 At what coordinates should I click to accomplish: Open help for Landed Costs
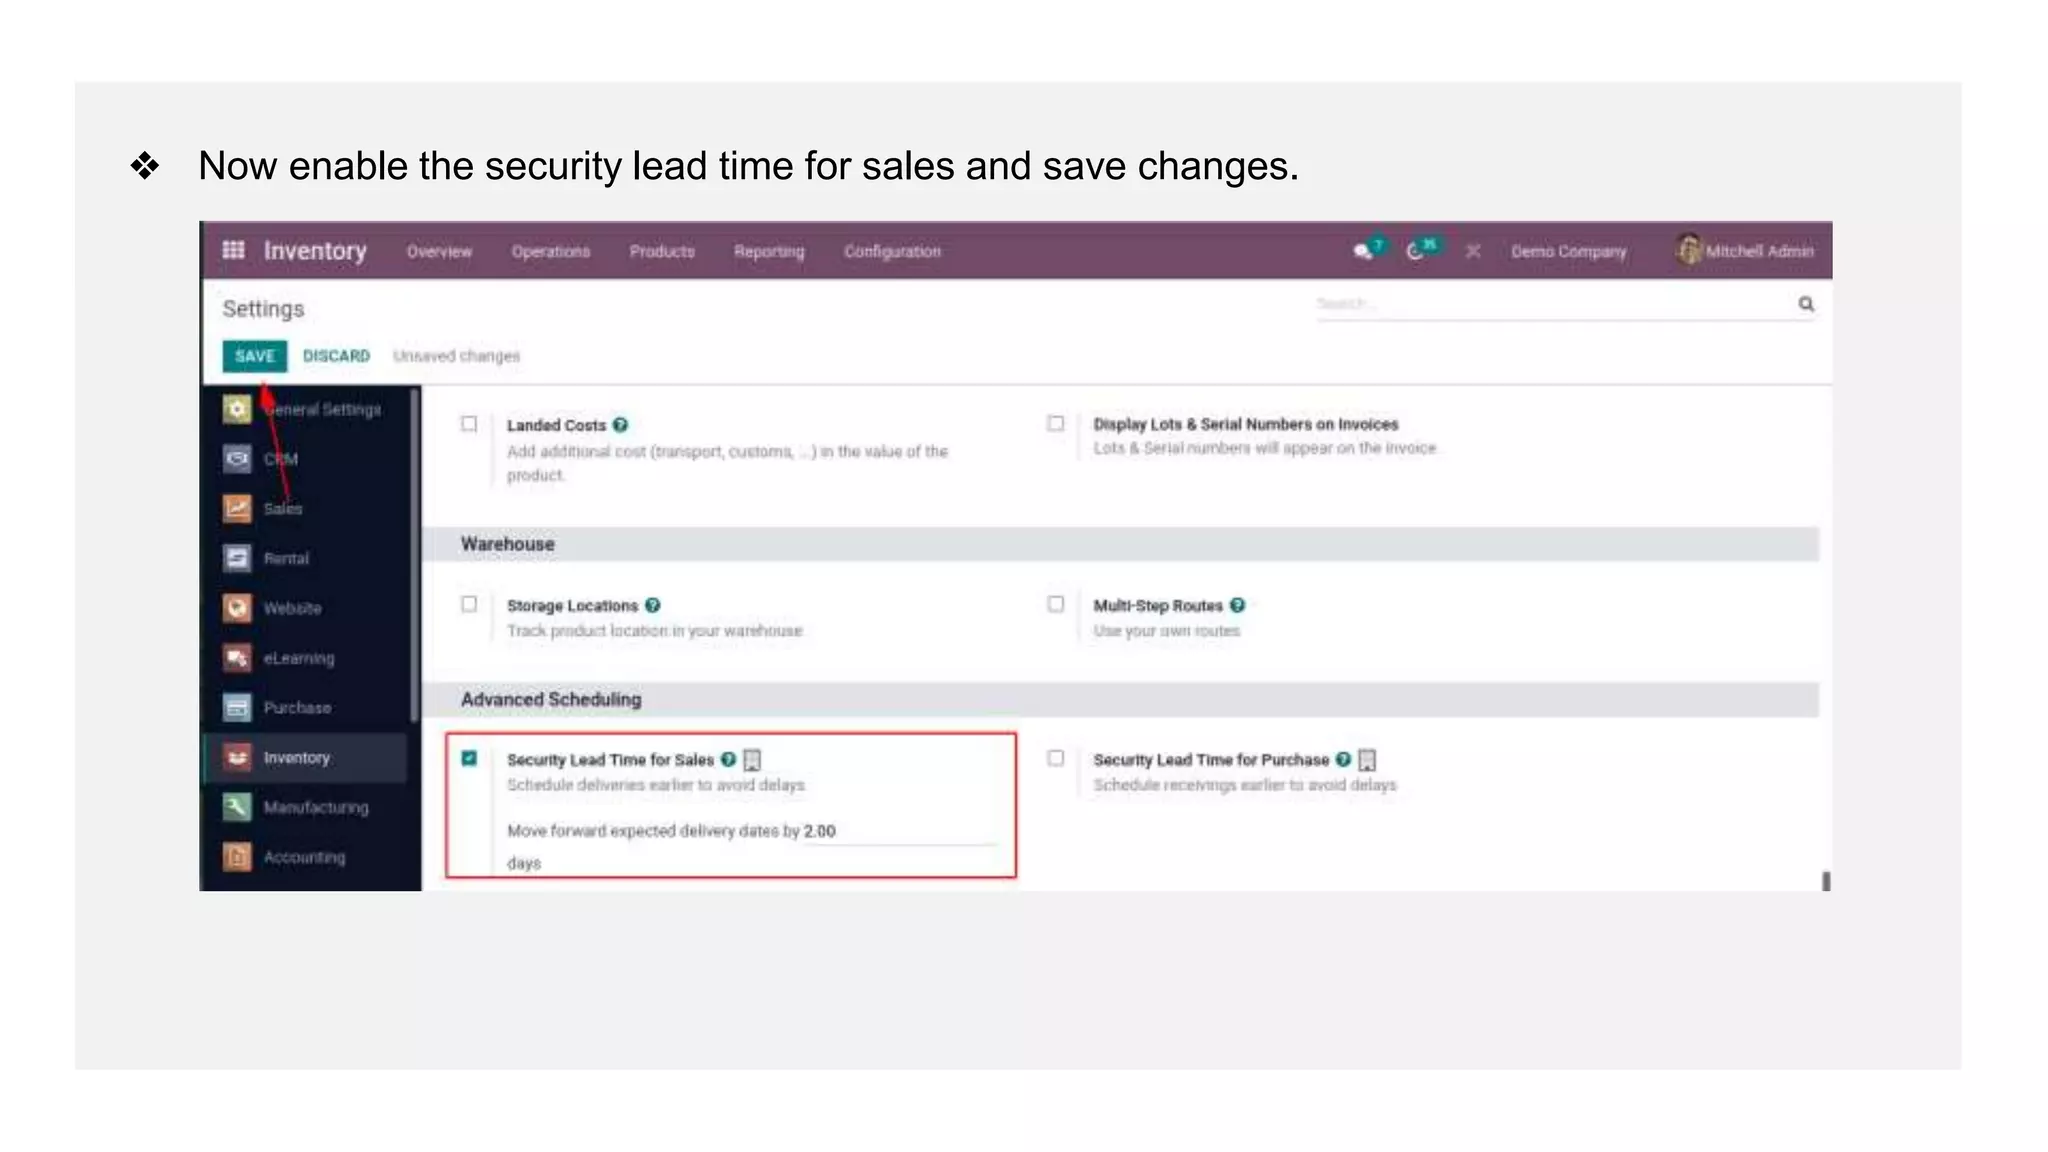click(620, 425)
